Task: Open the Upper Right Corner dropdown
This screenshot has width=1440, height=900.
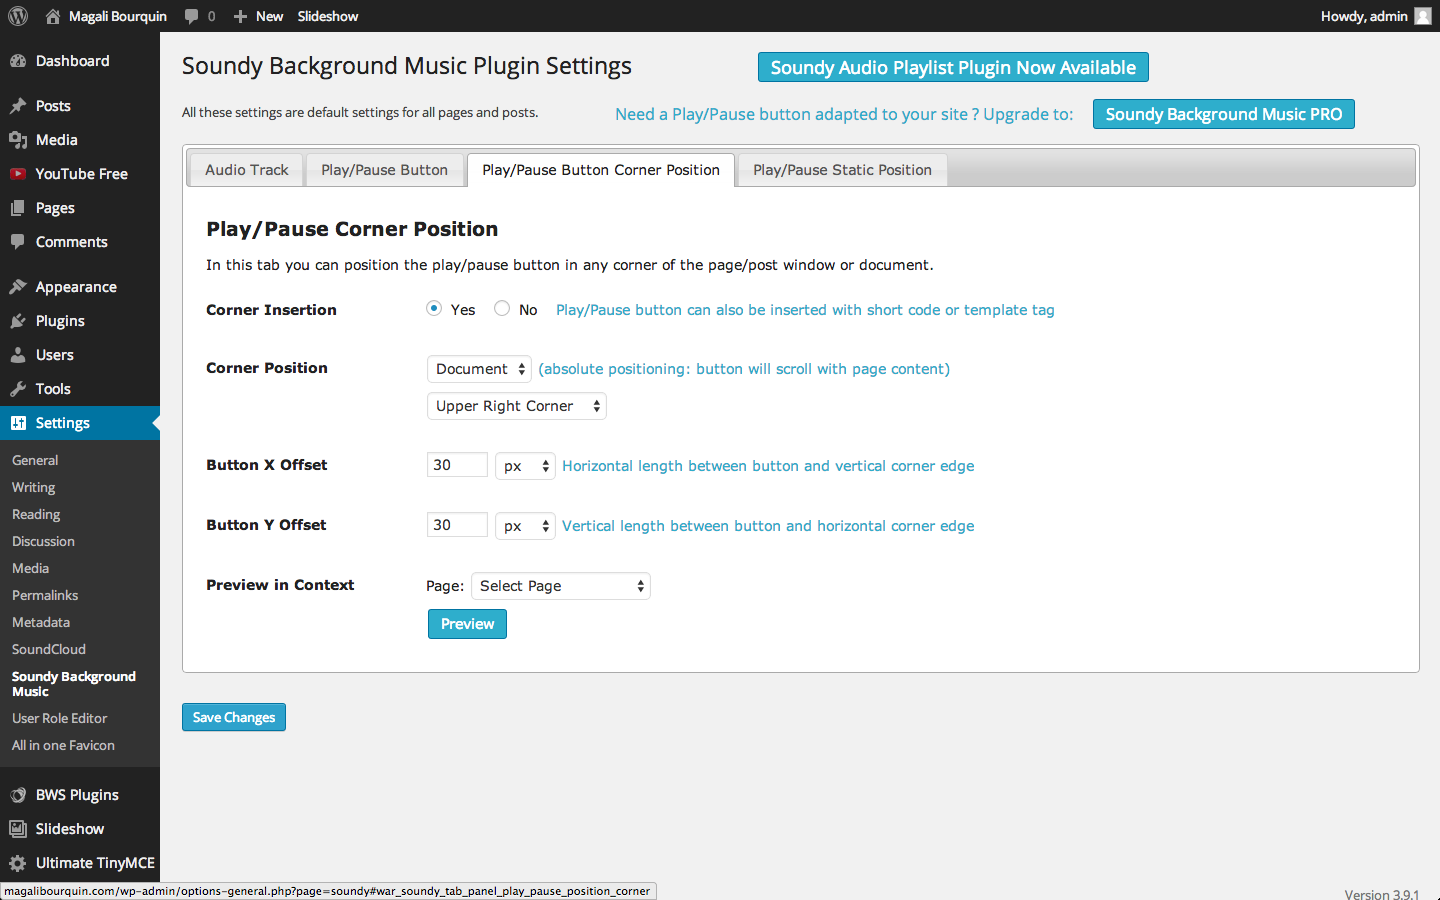Action: pyautogui.click(x=516, y=406)
